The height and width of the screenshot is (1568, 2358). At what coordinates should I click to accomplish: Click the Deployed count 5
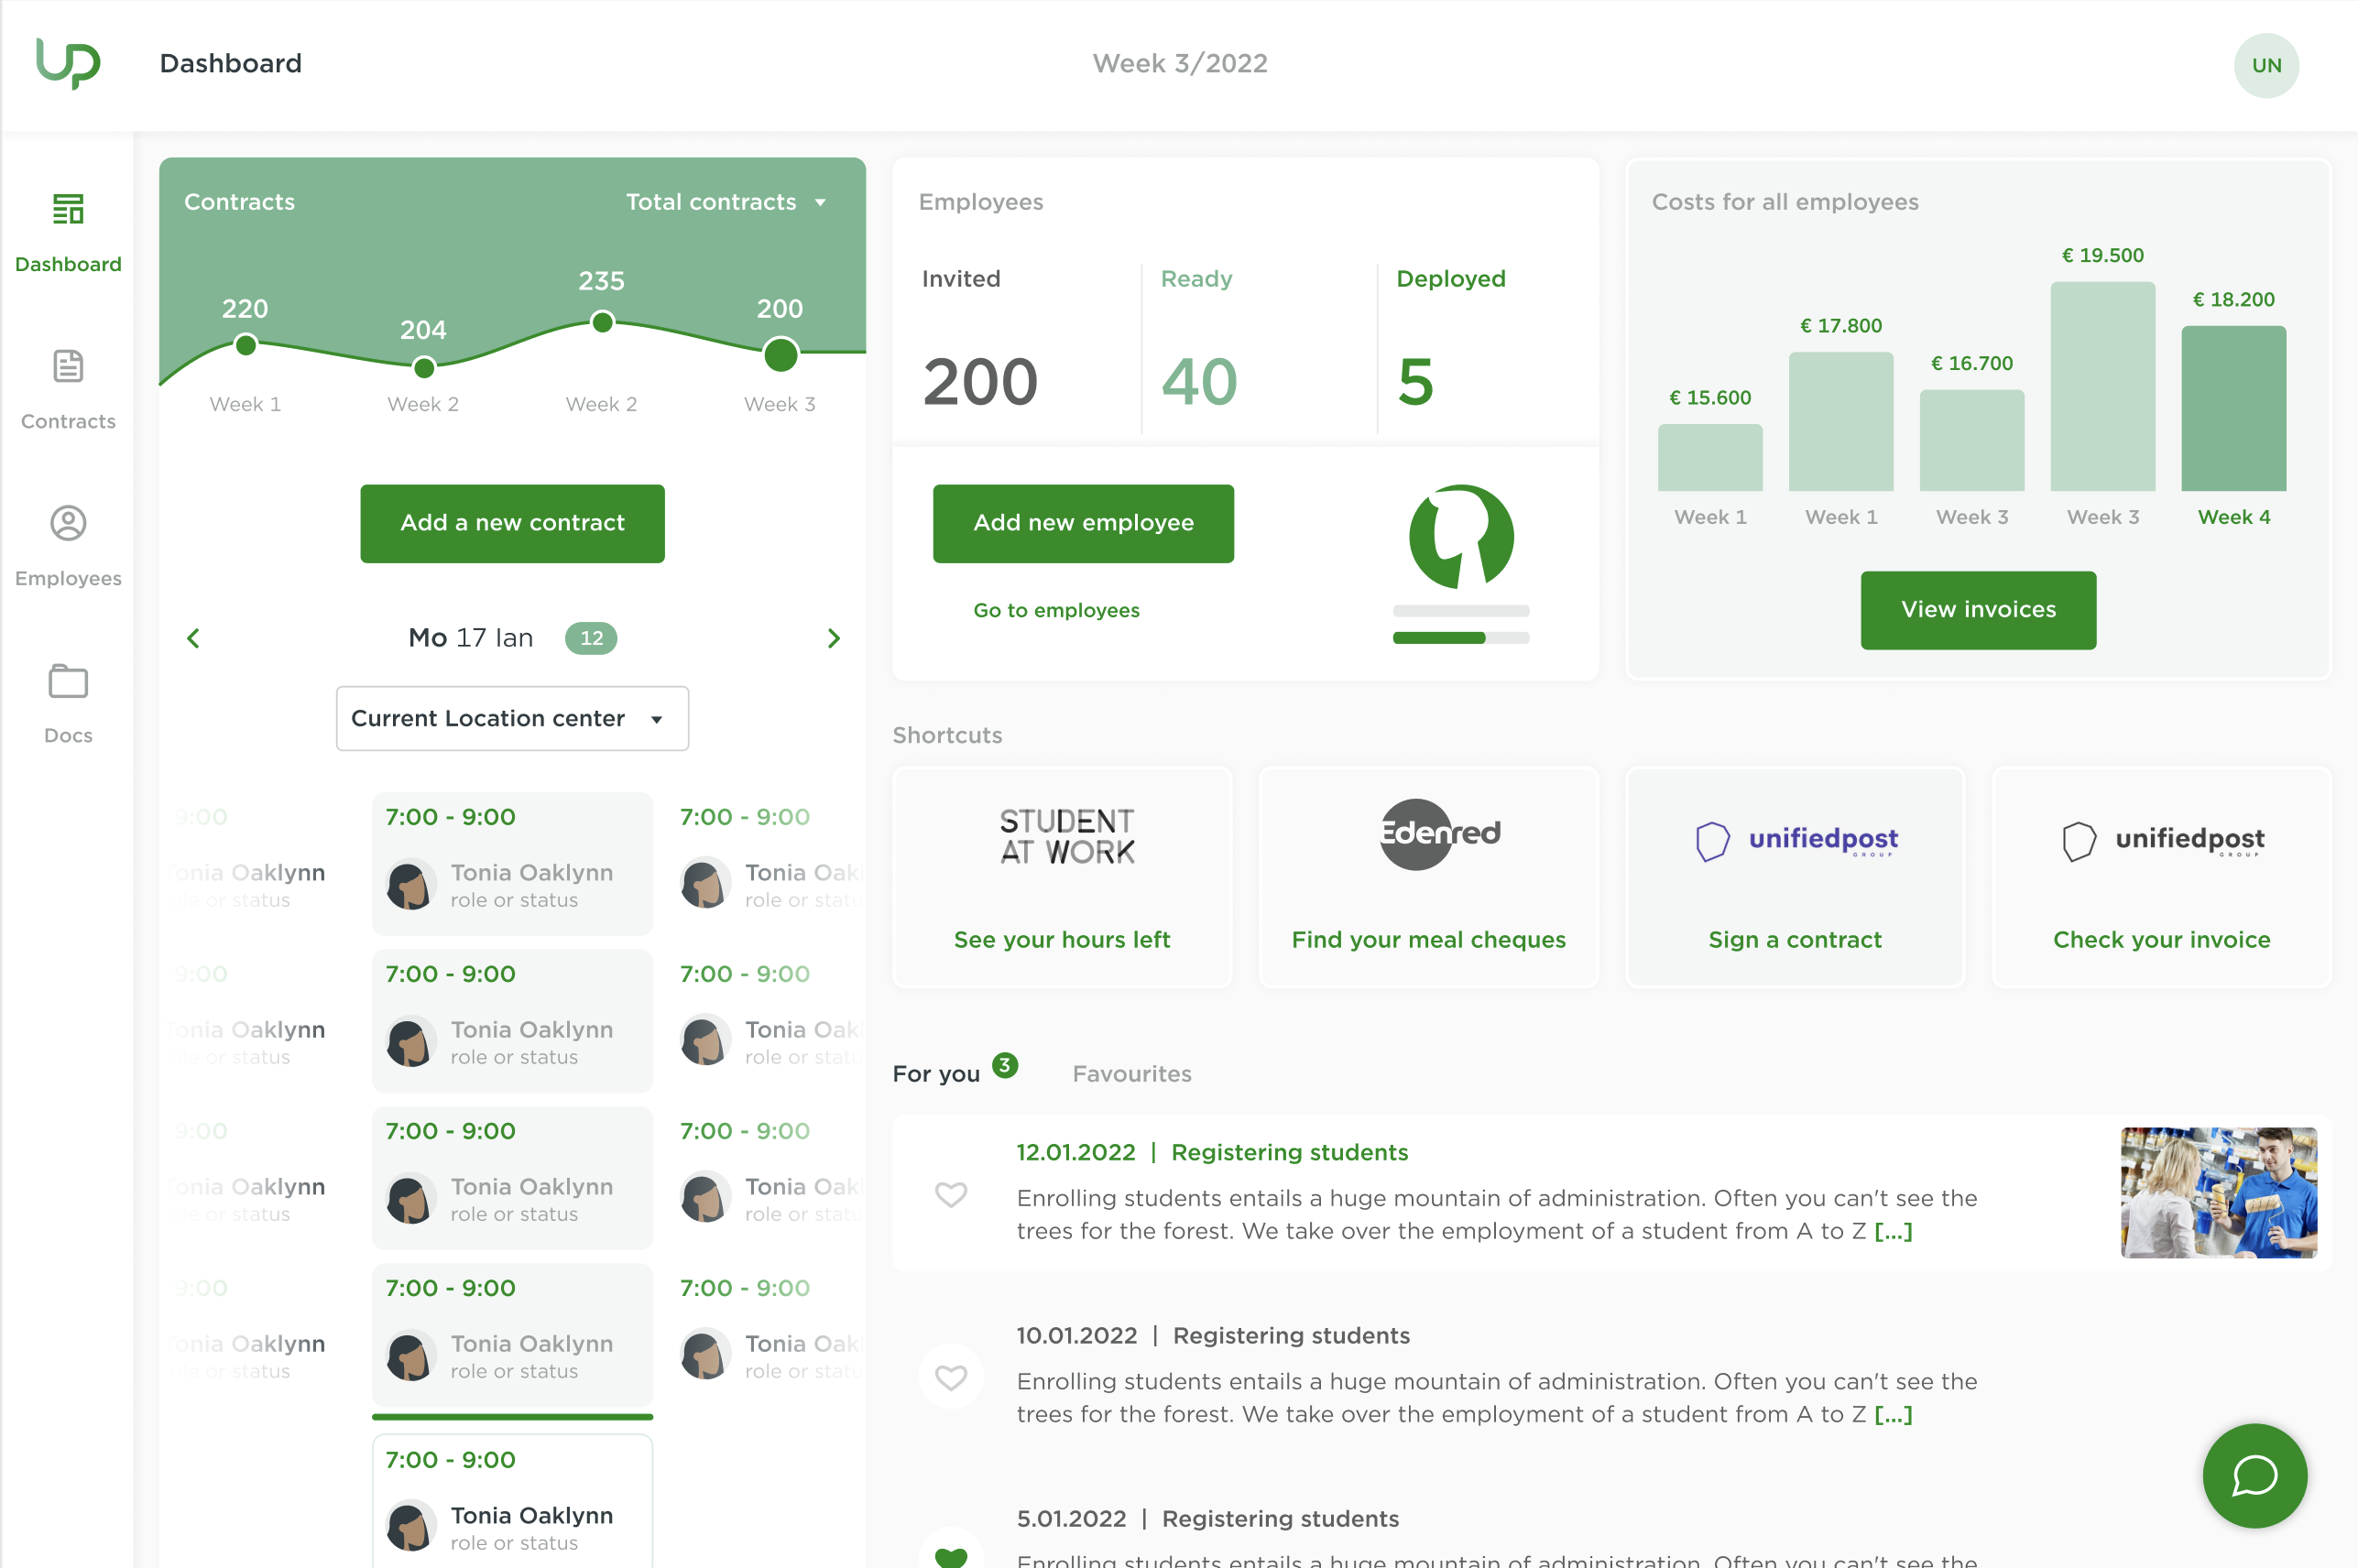(1414, 382)
